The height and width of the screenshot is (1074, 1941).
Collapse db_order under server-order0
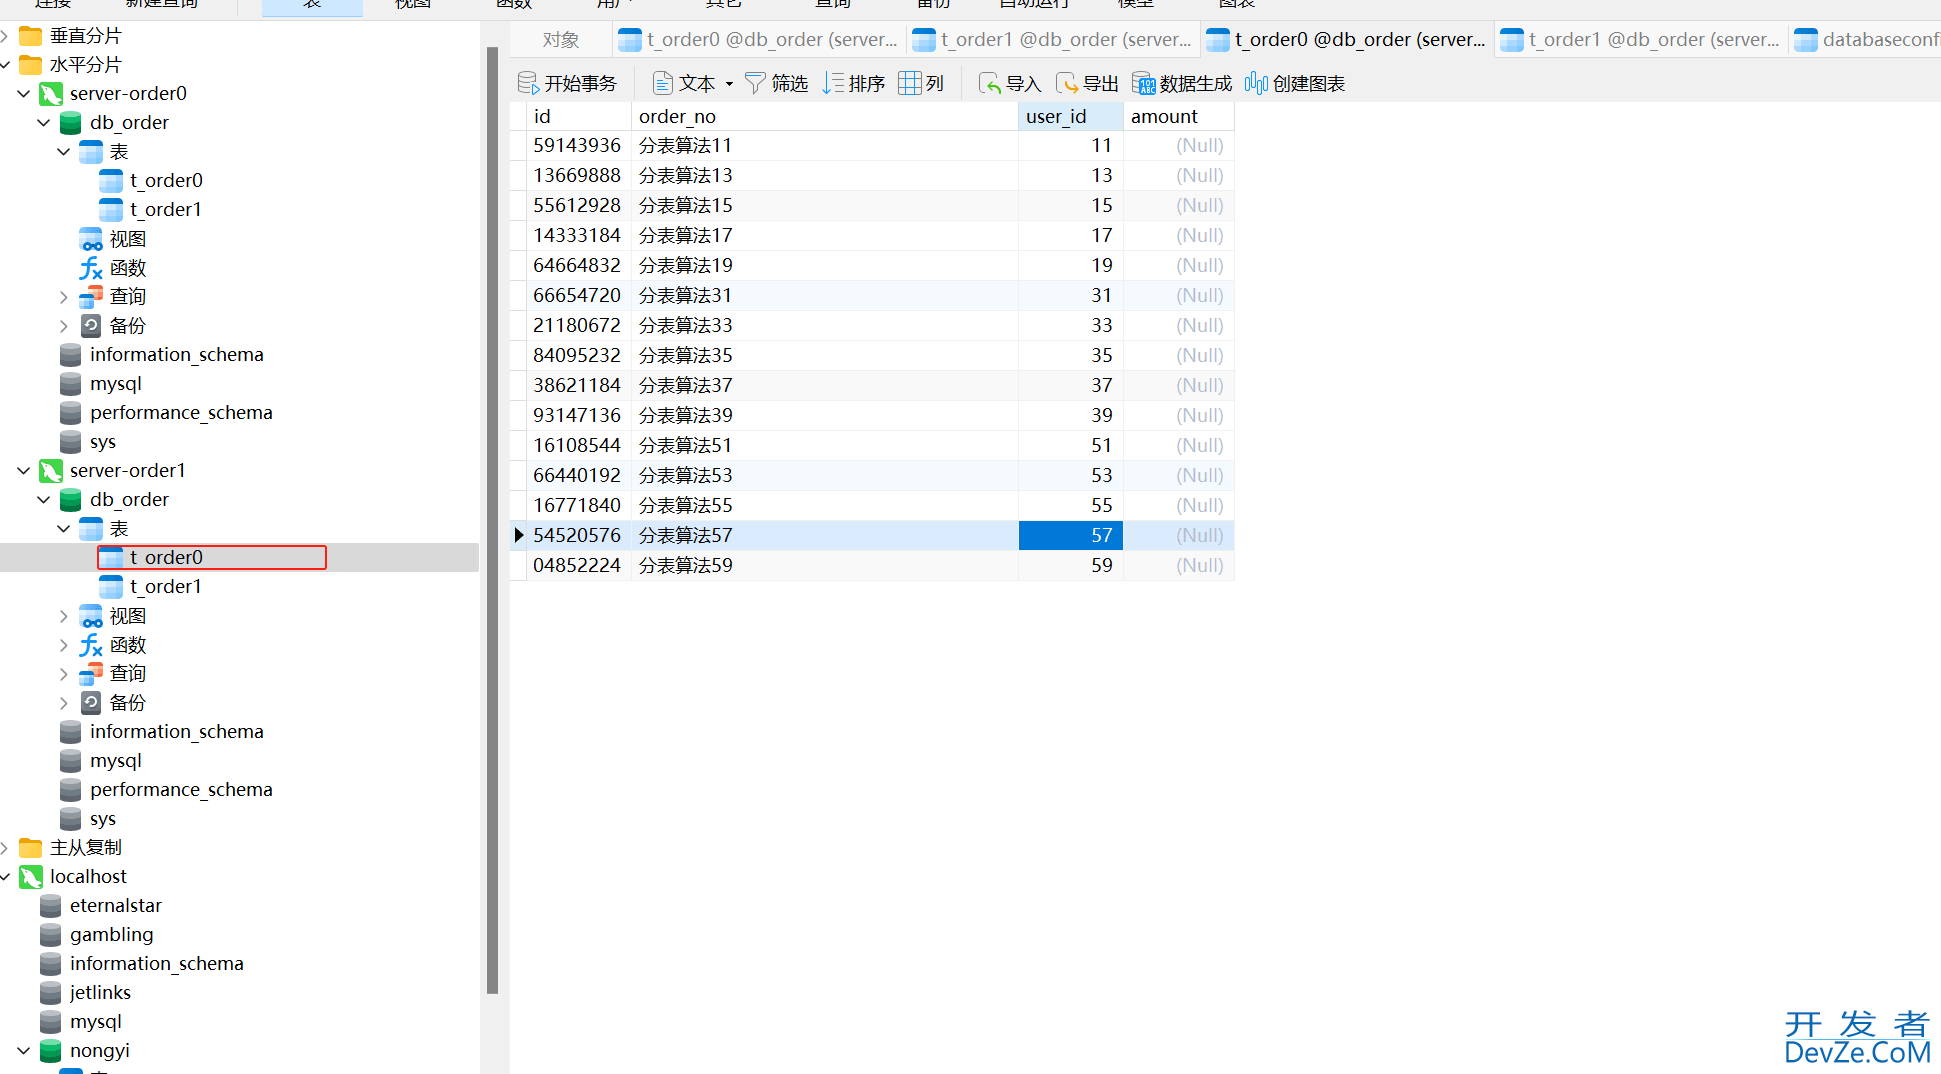pyautogui.click(x=43, y=123)
